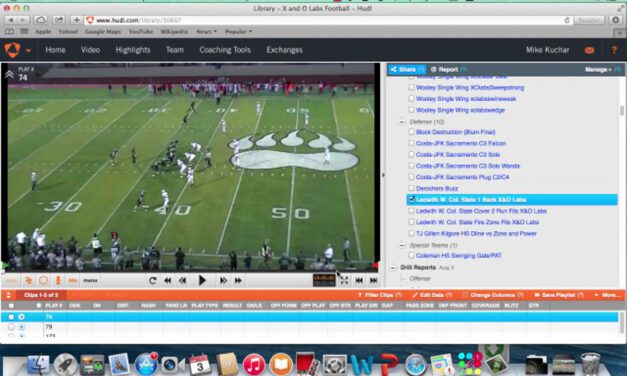Click the Save Playlist button
Viewport: 627px width, 376px height.
point(559,295)
